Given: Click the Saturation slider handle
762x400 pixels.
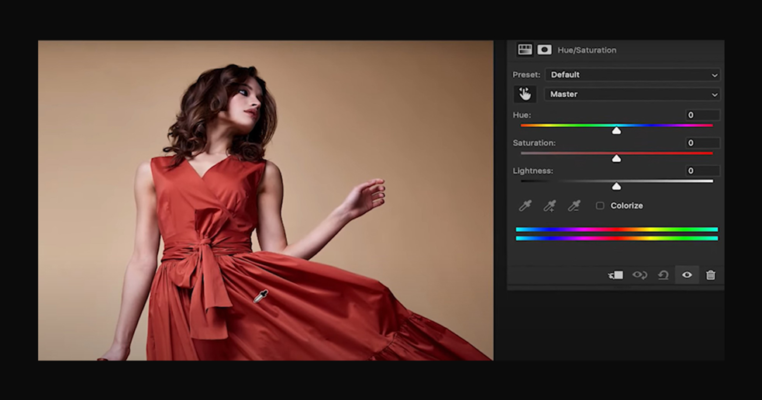Looking at the screenshot, I should [616, 158].
